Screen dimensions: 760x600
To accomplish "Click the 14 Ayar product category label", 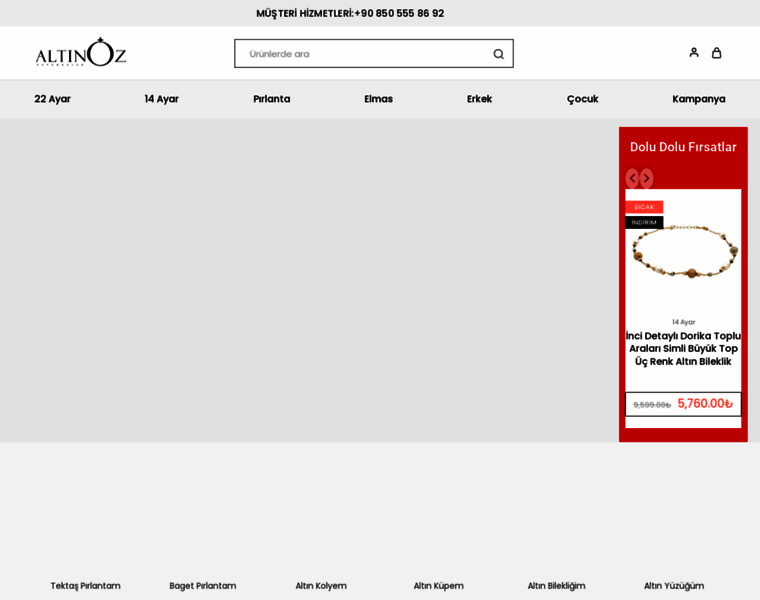I will (x=683, y=322).
